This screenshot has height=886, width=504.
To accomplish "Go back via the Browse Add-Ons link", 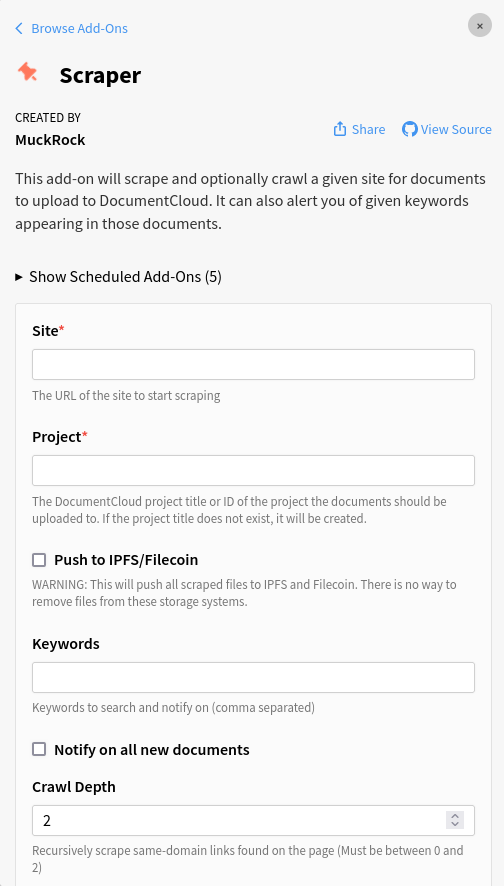I will [x=80, y=28].
